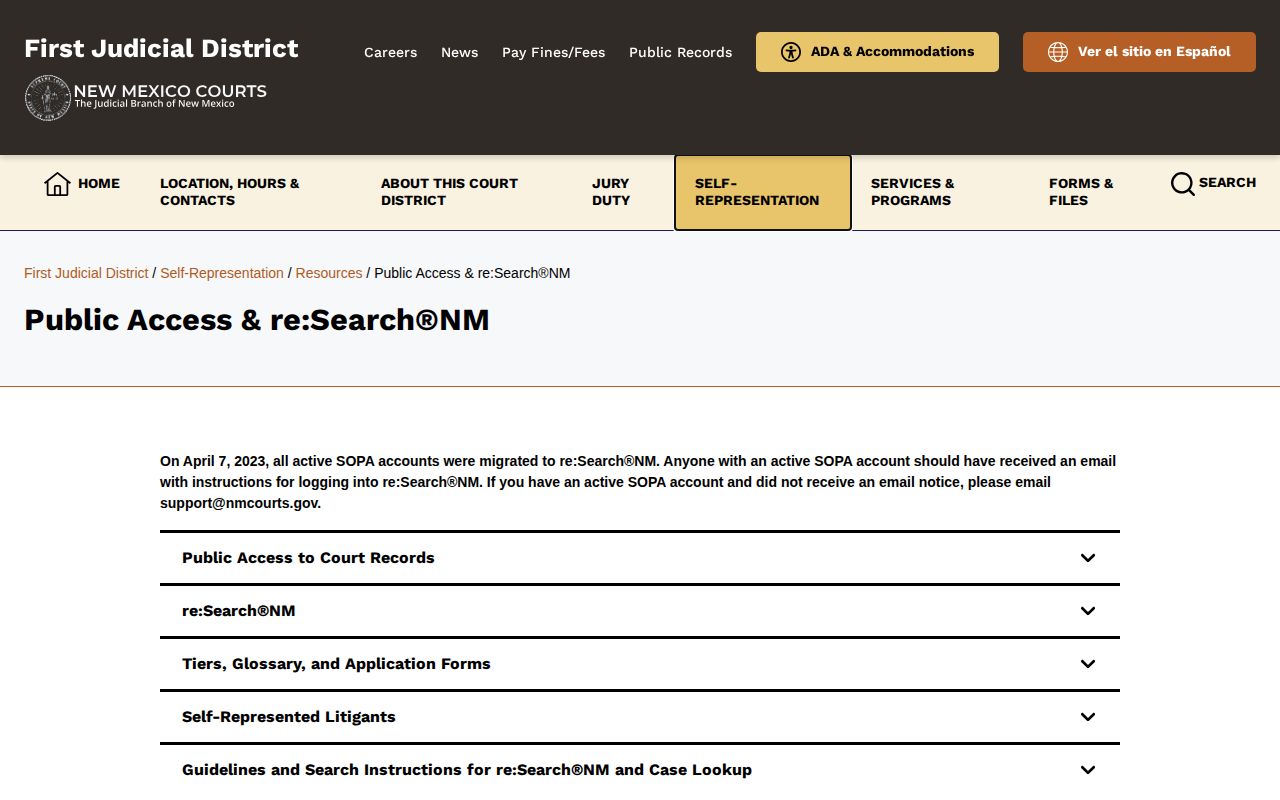
Task: Expand Guidelines and Search Instructions chevron
Action: click(x=1088, y=770)
